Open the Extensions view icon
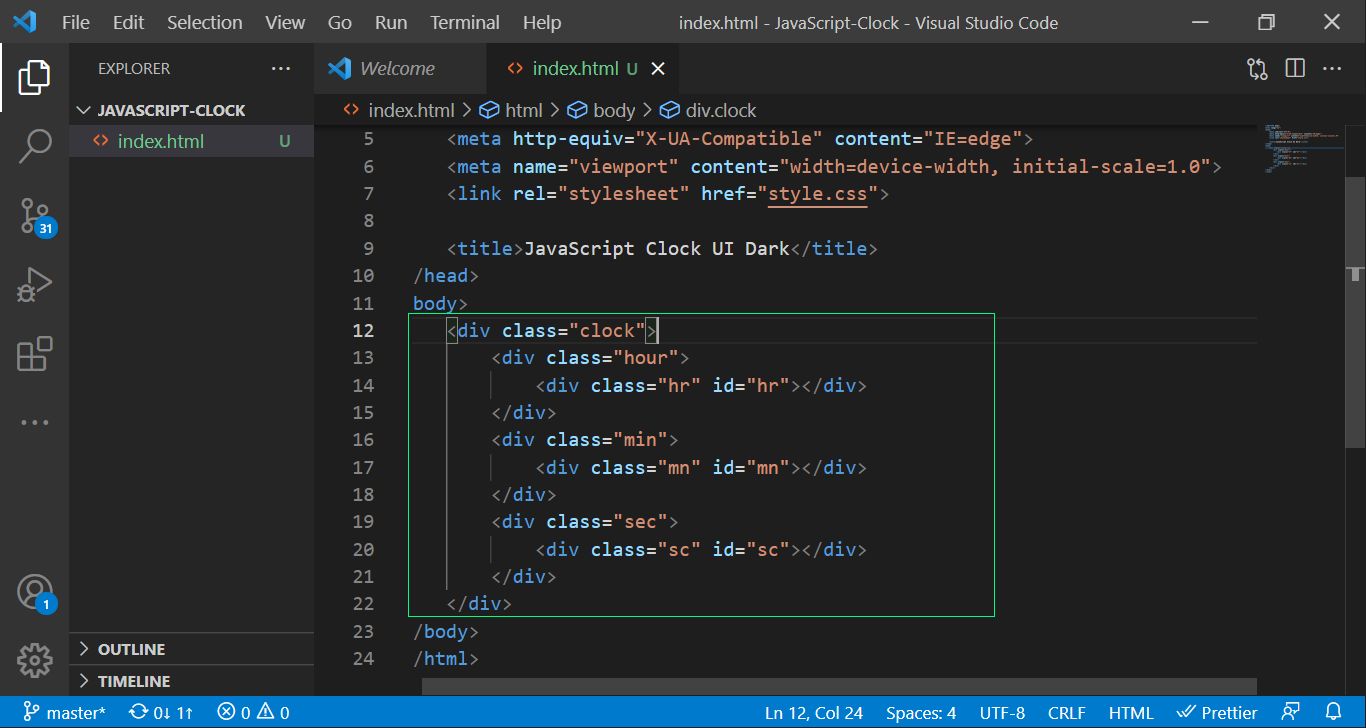1366x728 pixels. 34,354
